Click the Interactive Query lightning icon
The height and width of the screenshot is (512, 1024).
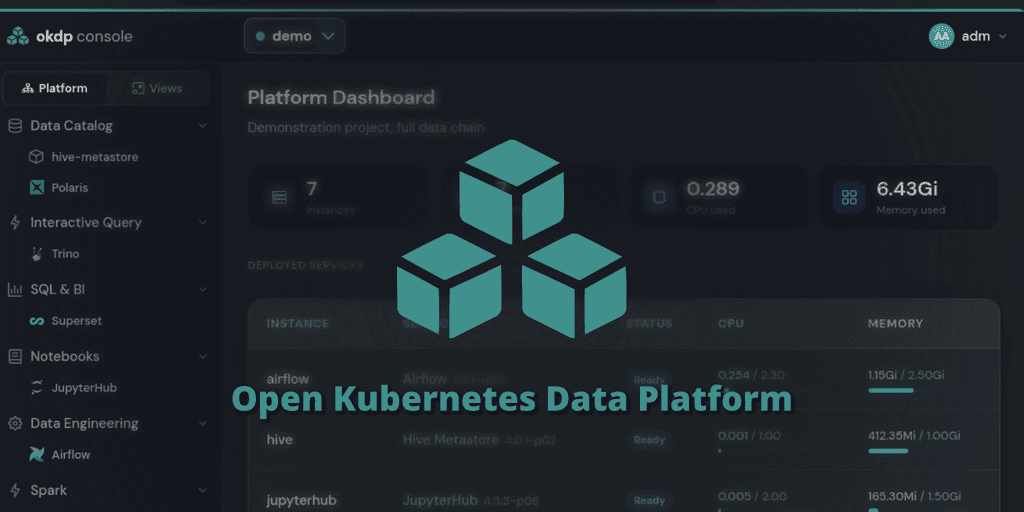tap(14, 223)
